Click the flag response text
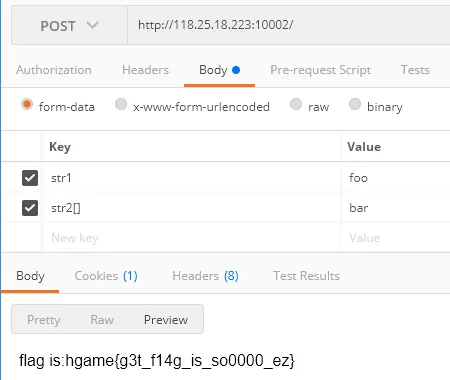The height and width of the screenshot is (380, 450). pyautogui.click(x=157, y=361)
